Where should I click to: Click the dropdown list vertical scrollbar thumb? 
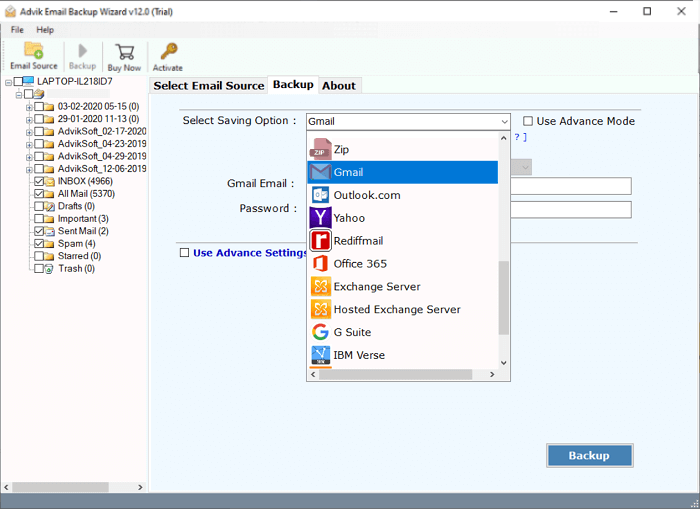tap(504, 297)
